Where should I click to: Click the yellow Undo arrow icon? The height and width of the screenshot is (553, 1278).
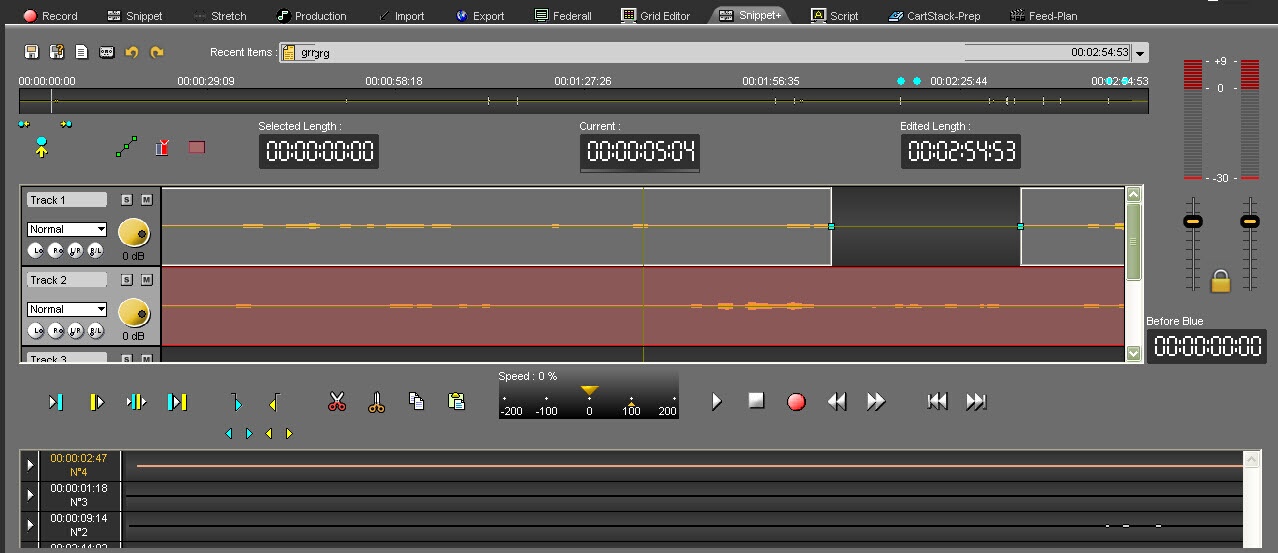pos(132,52)
